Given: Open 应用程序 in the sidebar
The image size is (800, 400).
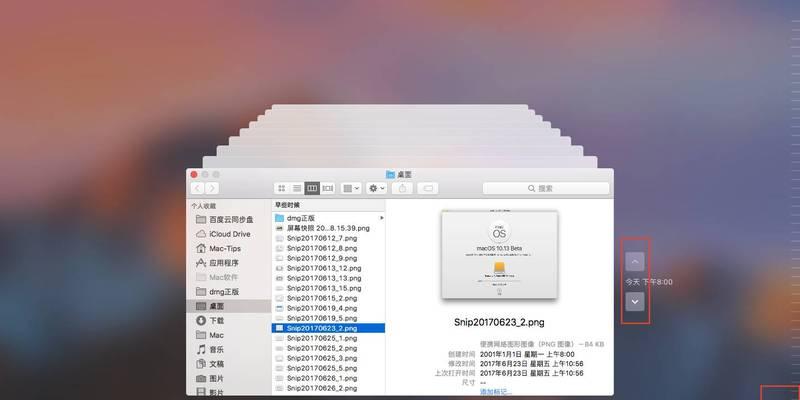Looking at the screenshot, I should click(x=229, y=263).
